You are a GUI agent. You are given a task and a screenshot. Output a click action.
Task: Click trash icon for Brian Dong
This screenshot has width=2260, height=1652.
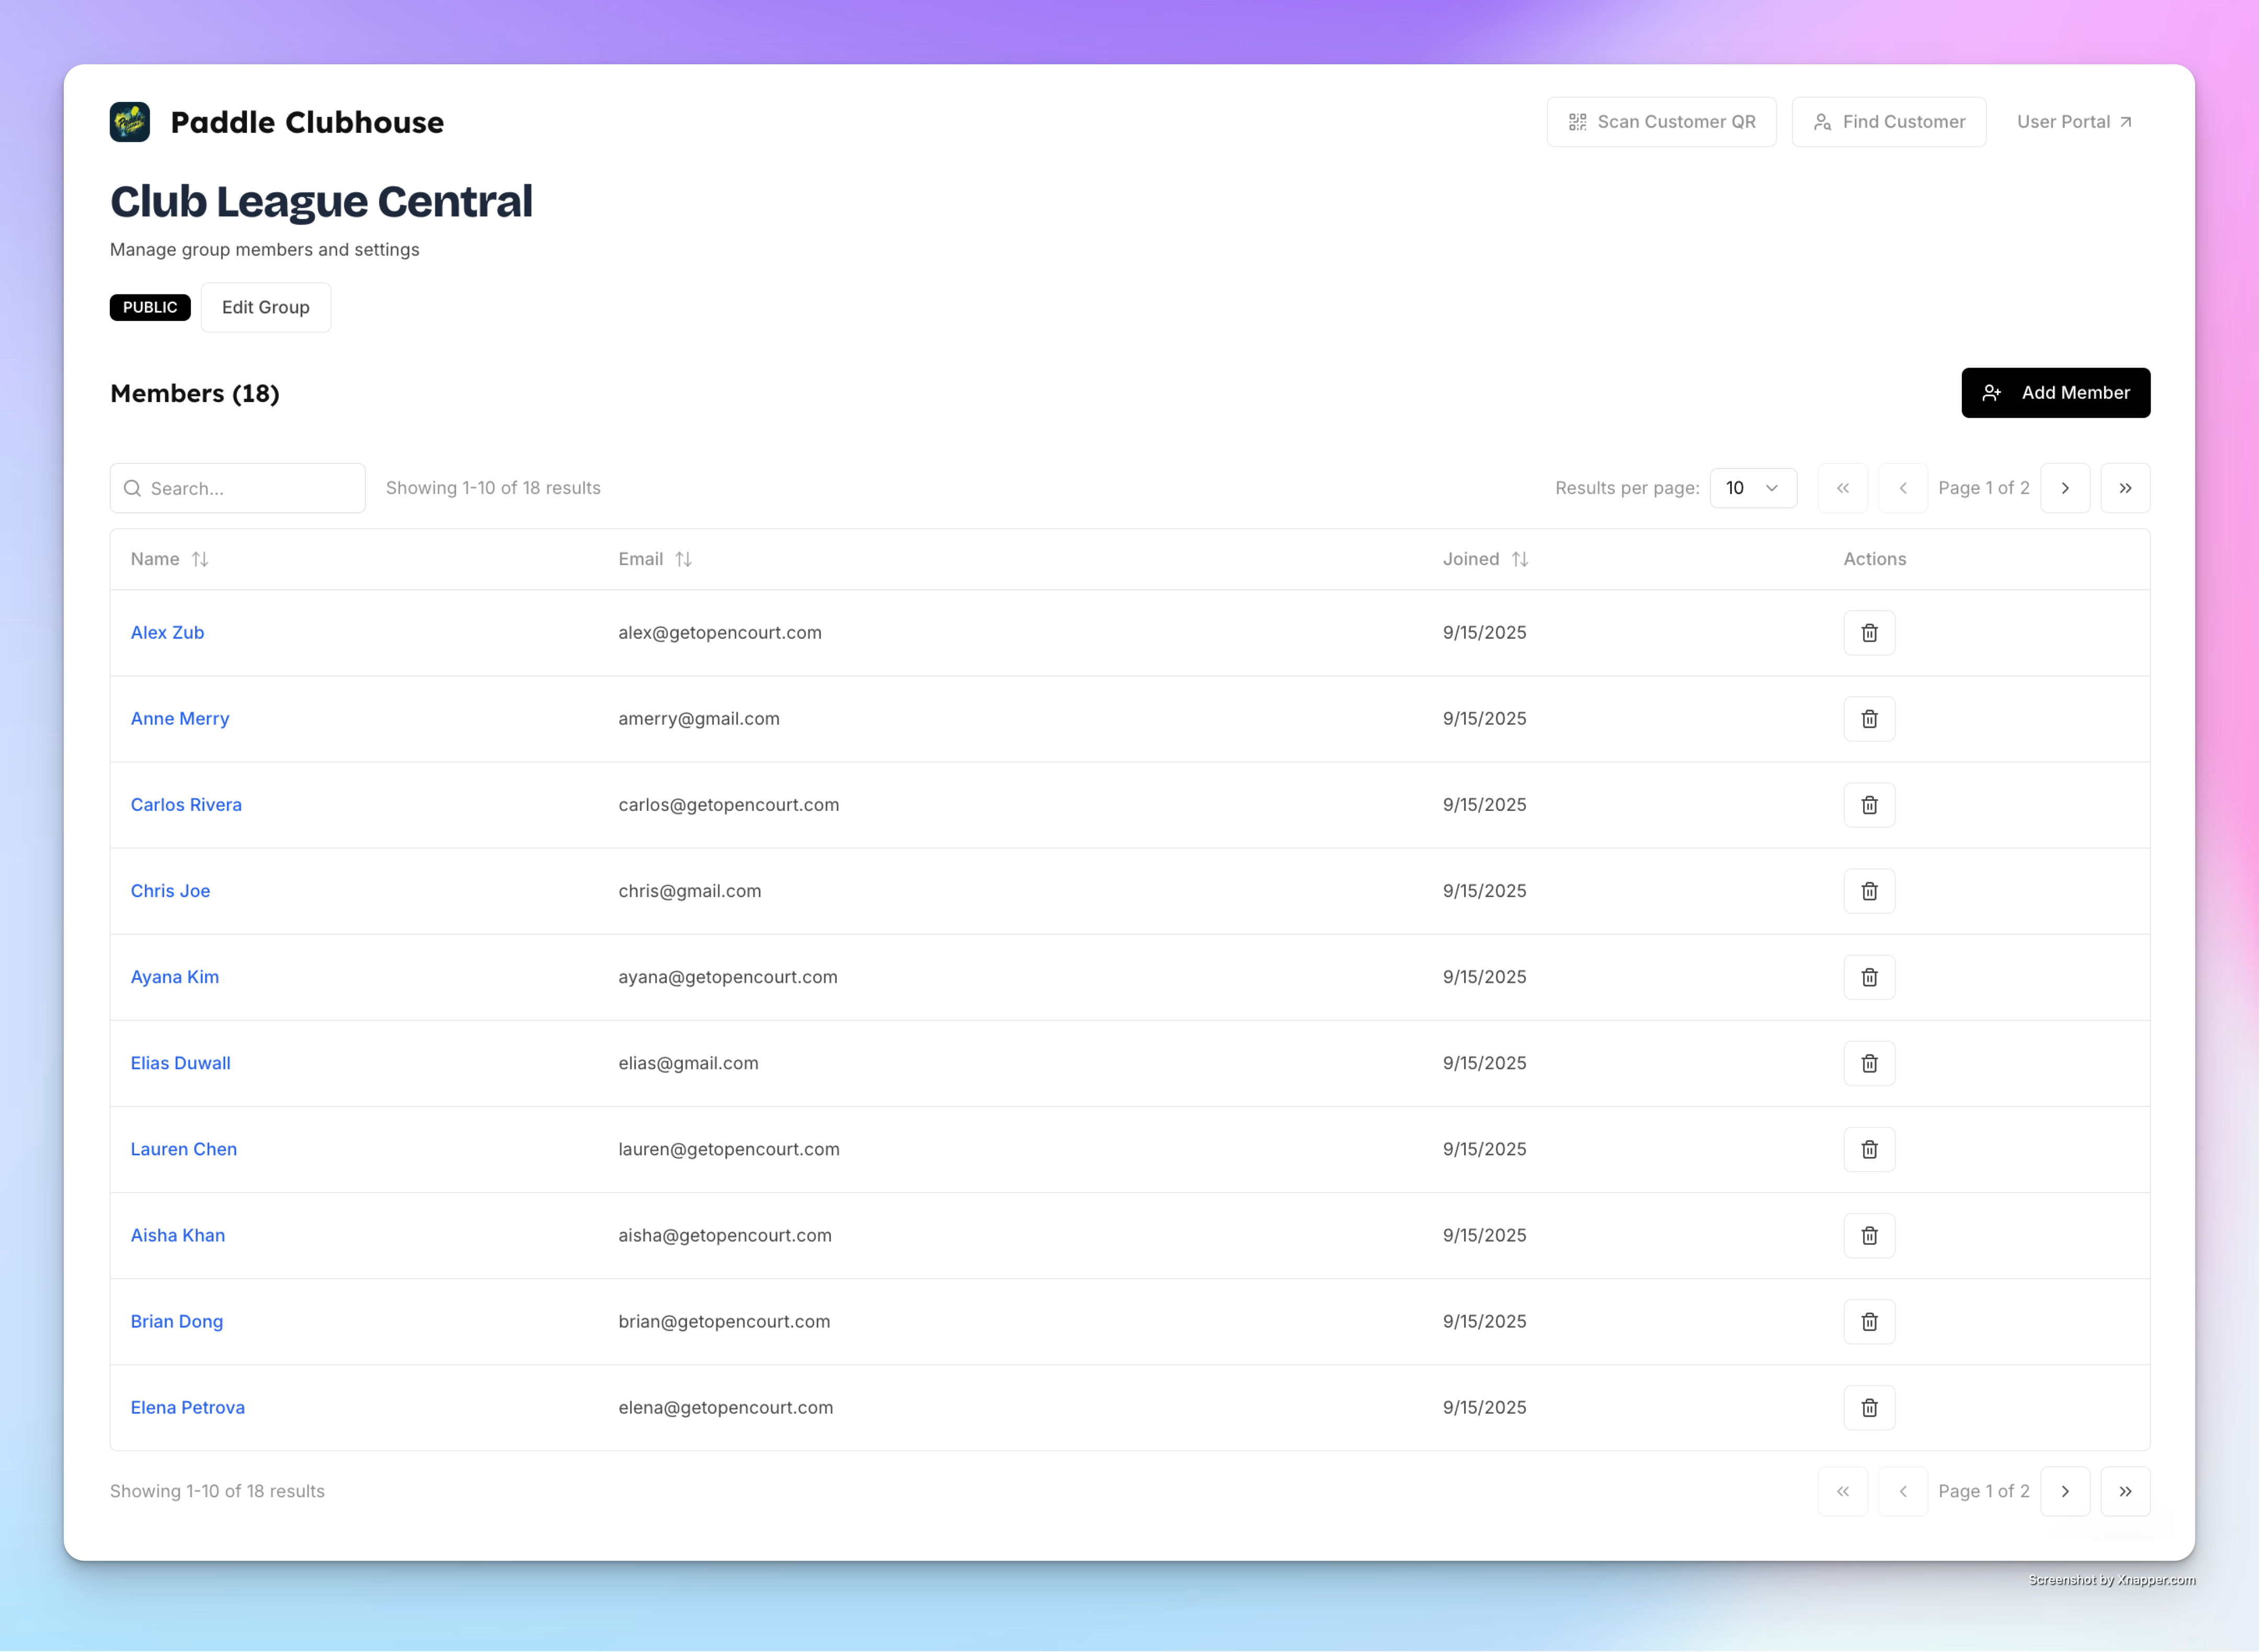pyautogui.click(x=1869, y=1321)
